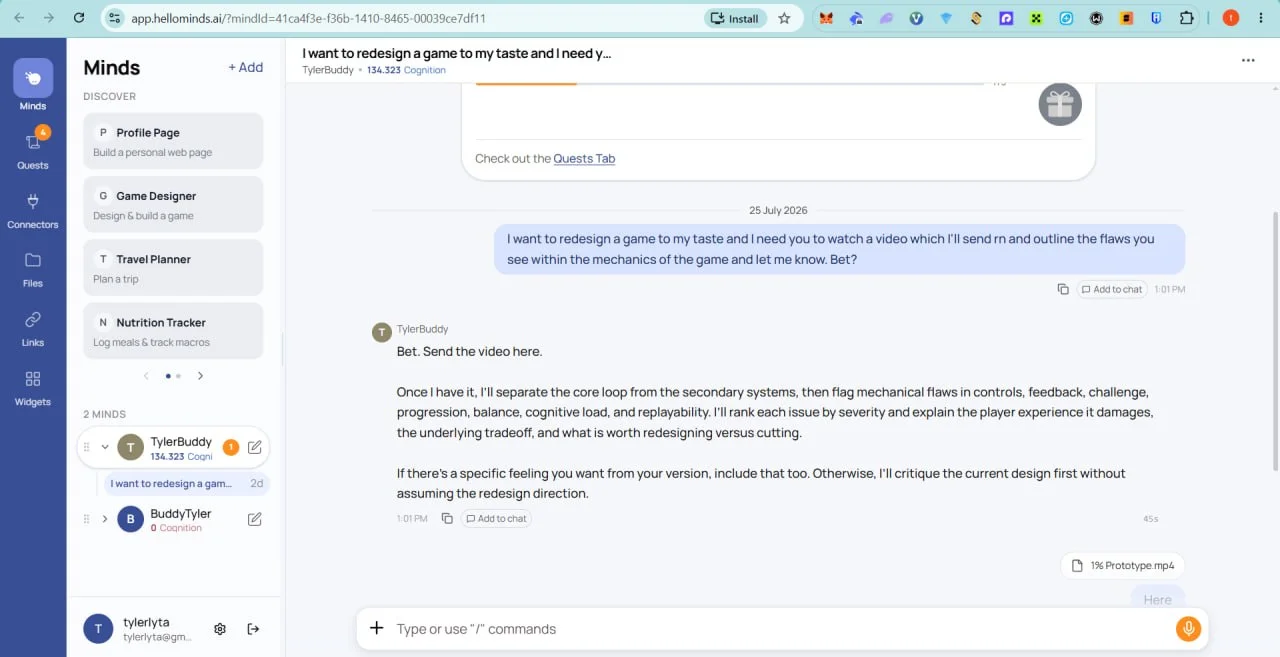Image resolution: width=1280 pixels, height=657 pixels.
Task: Show next Discover cards with right arrow
Action: pyautogui.click(x=200, y=376)
